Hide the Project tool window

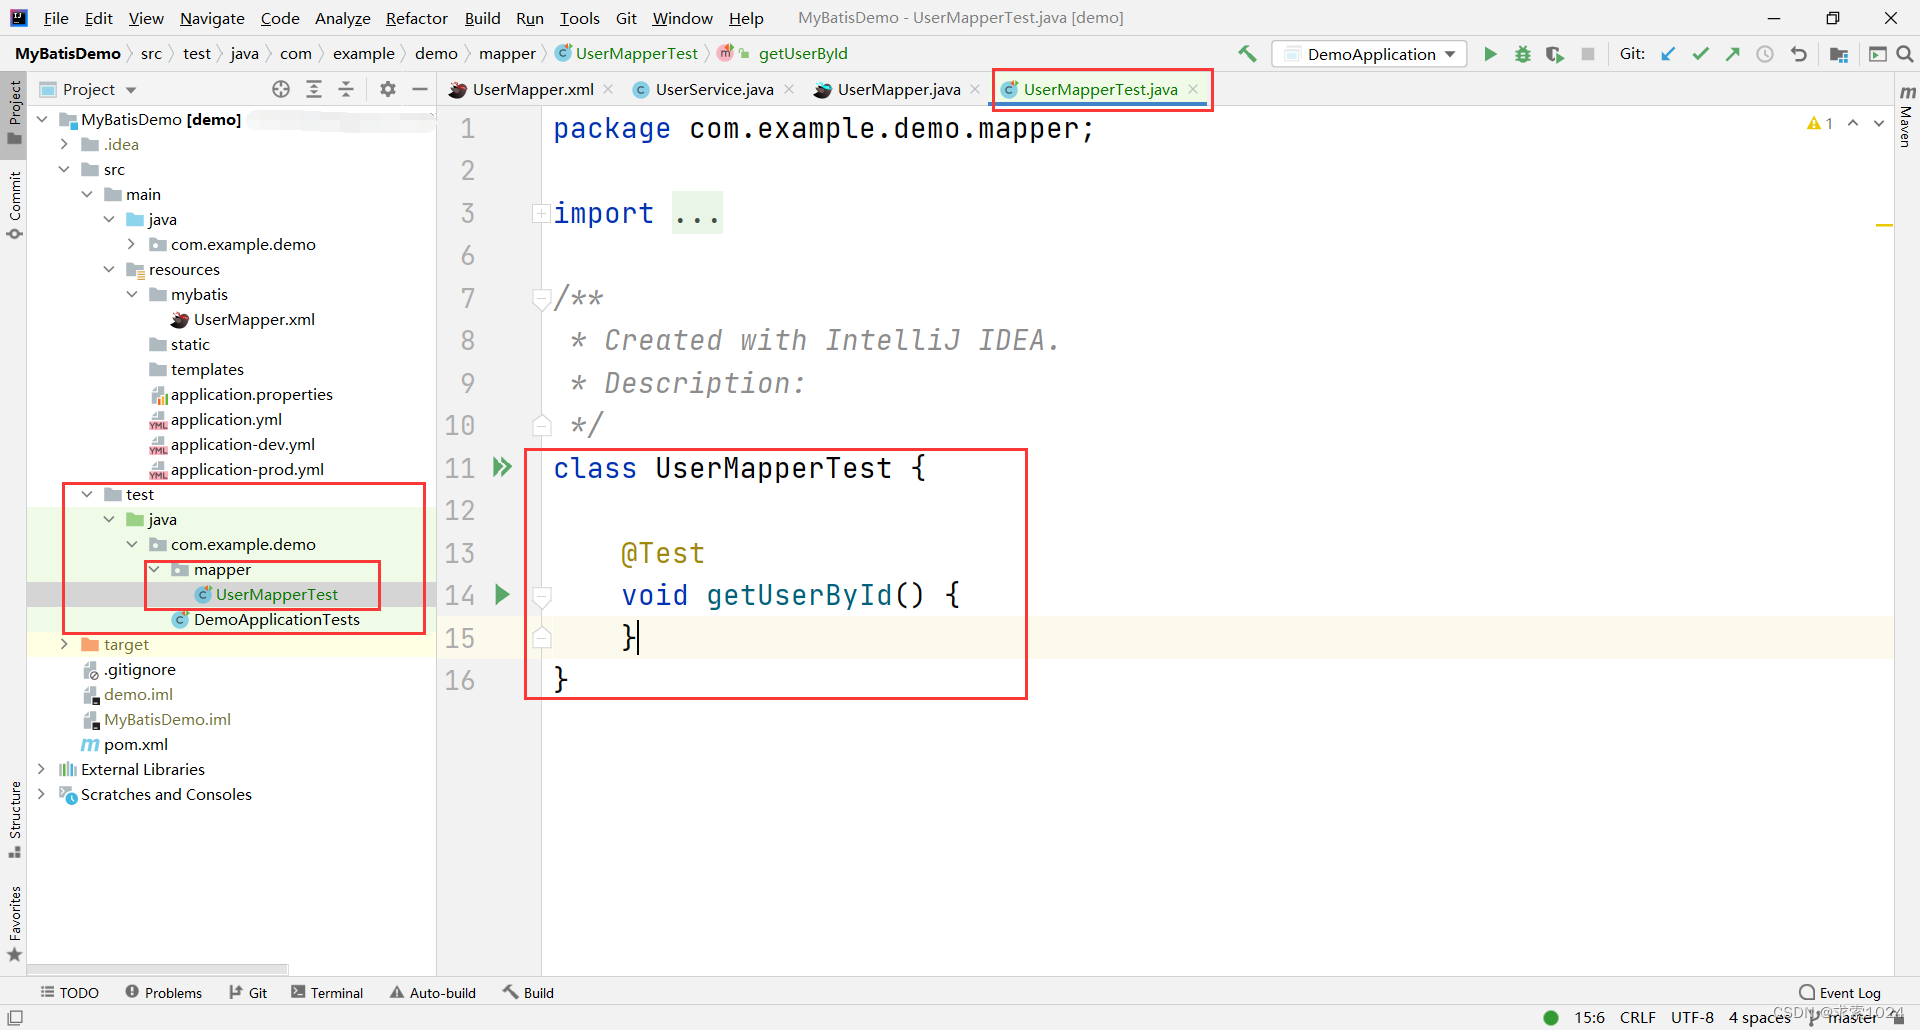coord(420,89)
